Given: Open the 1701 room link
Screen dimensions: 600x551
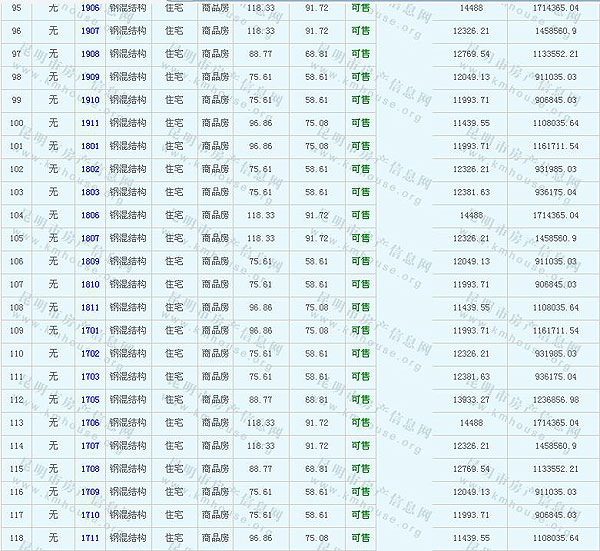Looking at the screenshot, I should [90, 330].
